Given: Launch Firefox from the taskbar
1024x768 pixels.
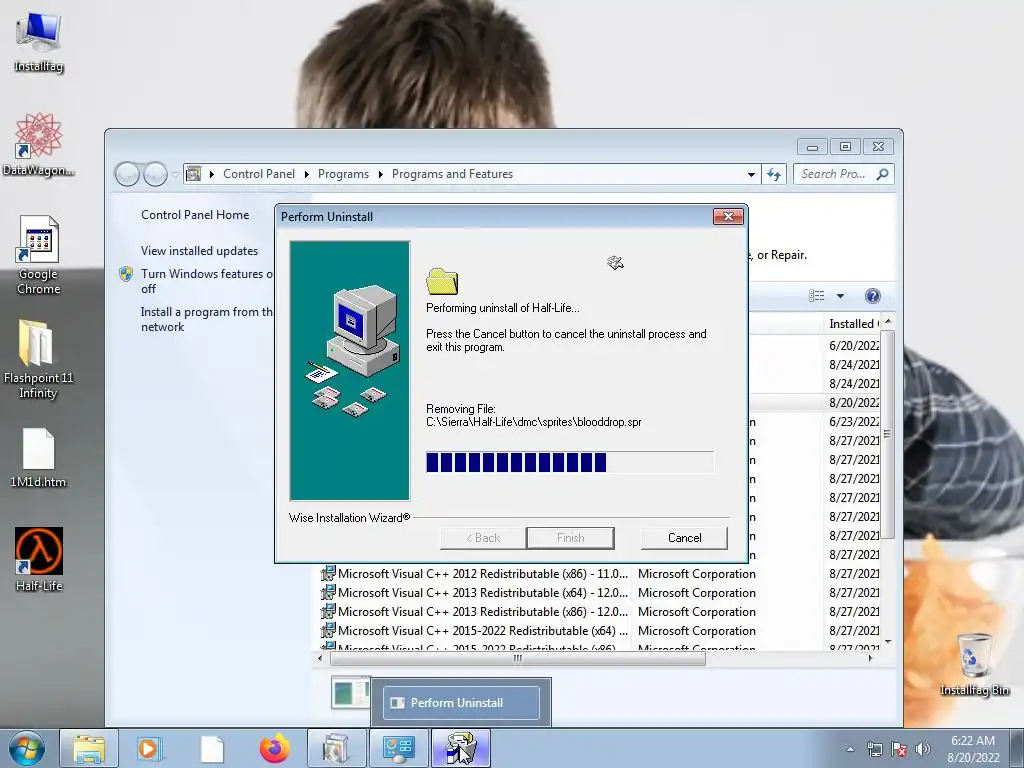Looking at the screenshot, I should pyautogui.click(x=274, y=748).
